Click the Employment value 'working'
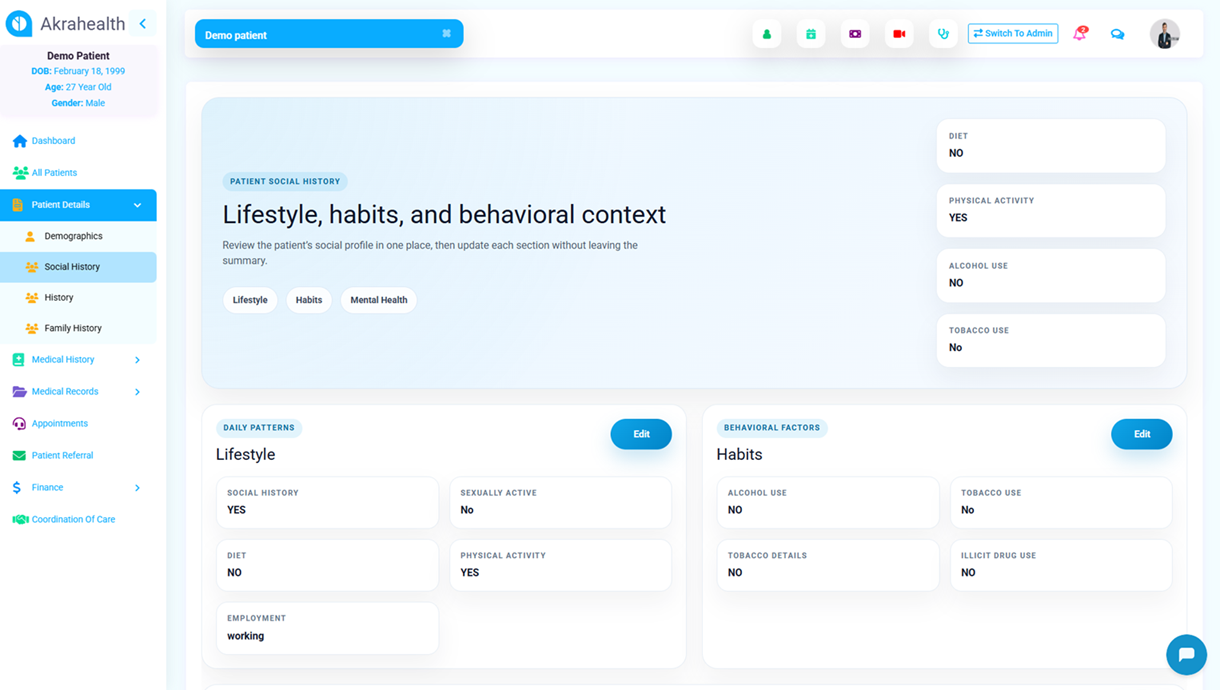 (246, 636)
